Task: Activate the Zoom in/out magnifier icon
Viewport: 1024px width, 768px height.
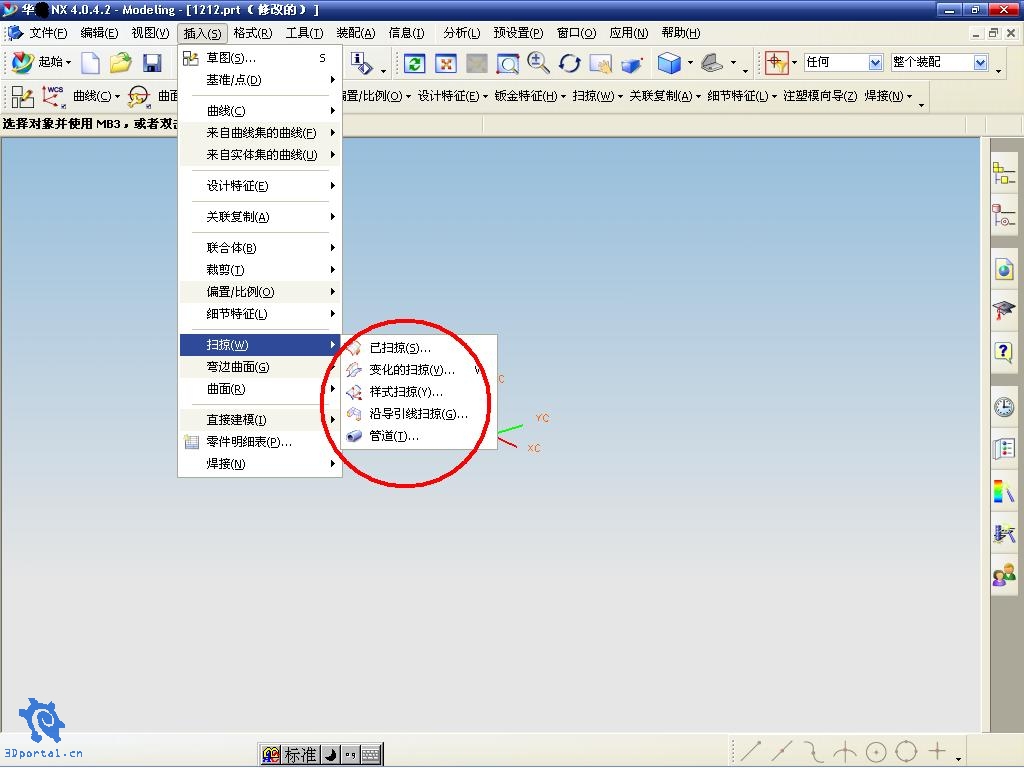Action: coord(538,63)
